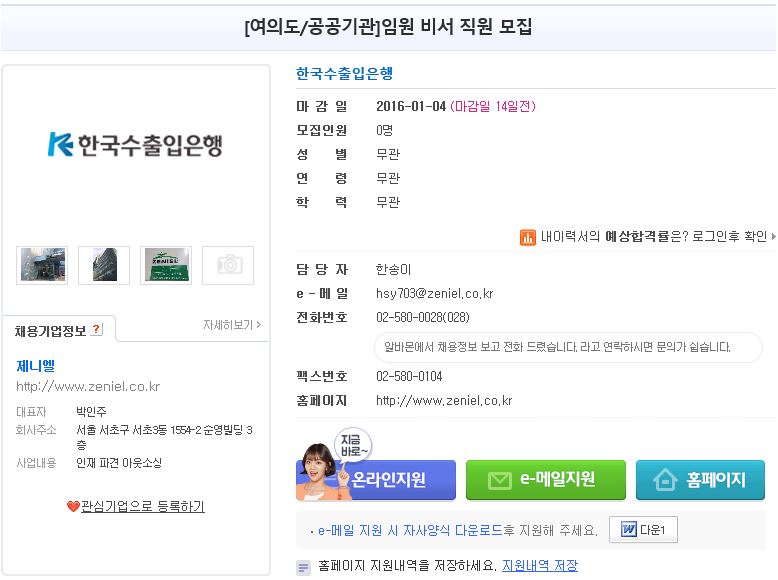Screen dimensions: 778x580
Task: Click the 한국수출입은행 blue heading
Action: click(344, 73)
